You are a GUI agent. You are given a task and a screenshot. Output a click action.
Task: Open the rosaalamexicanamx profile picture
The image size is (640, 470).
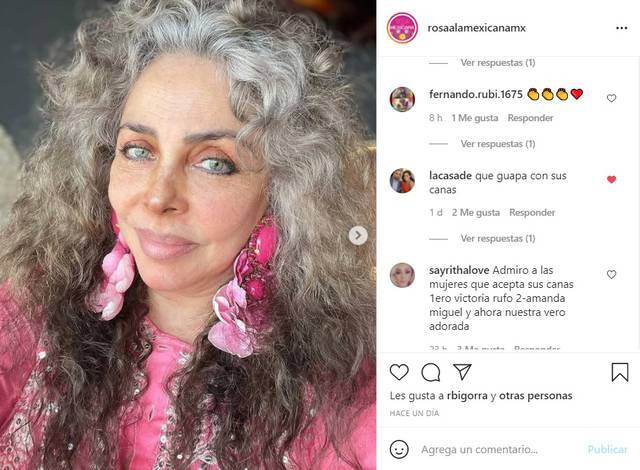click(402, 28)
